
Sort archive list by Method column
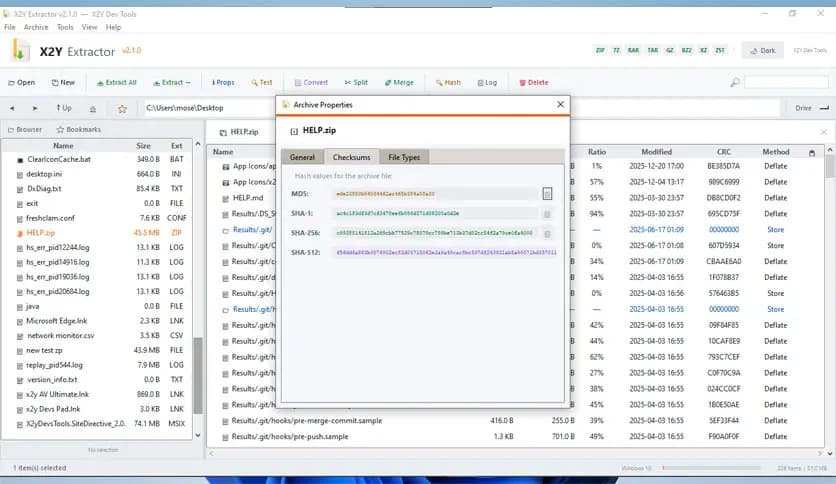click(775, 152)
